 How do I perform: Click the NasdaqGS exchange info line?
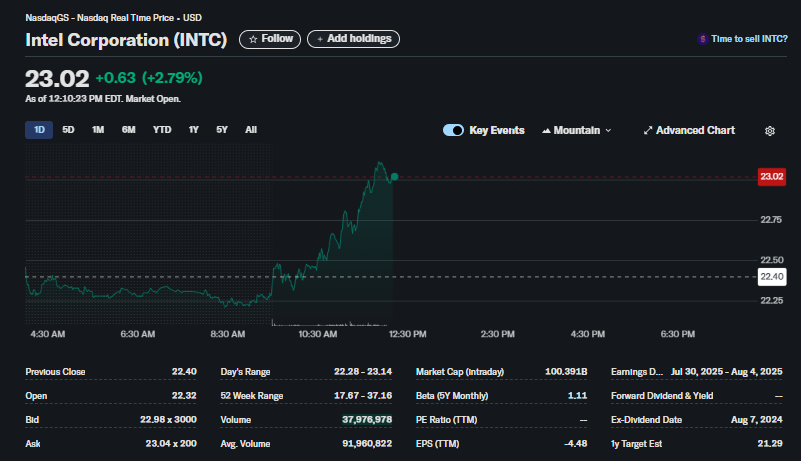point(113,18)
